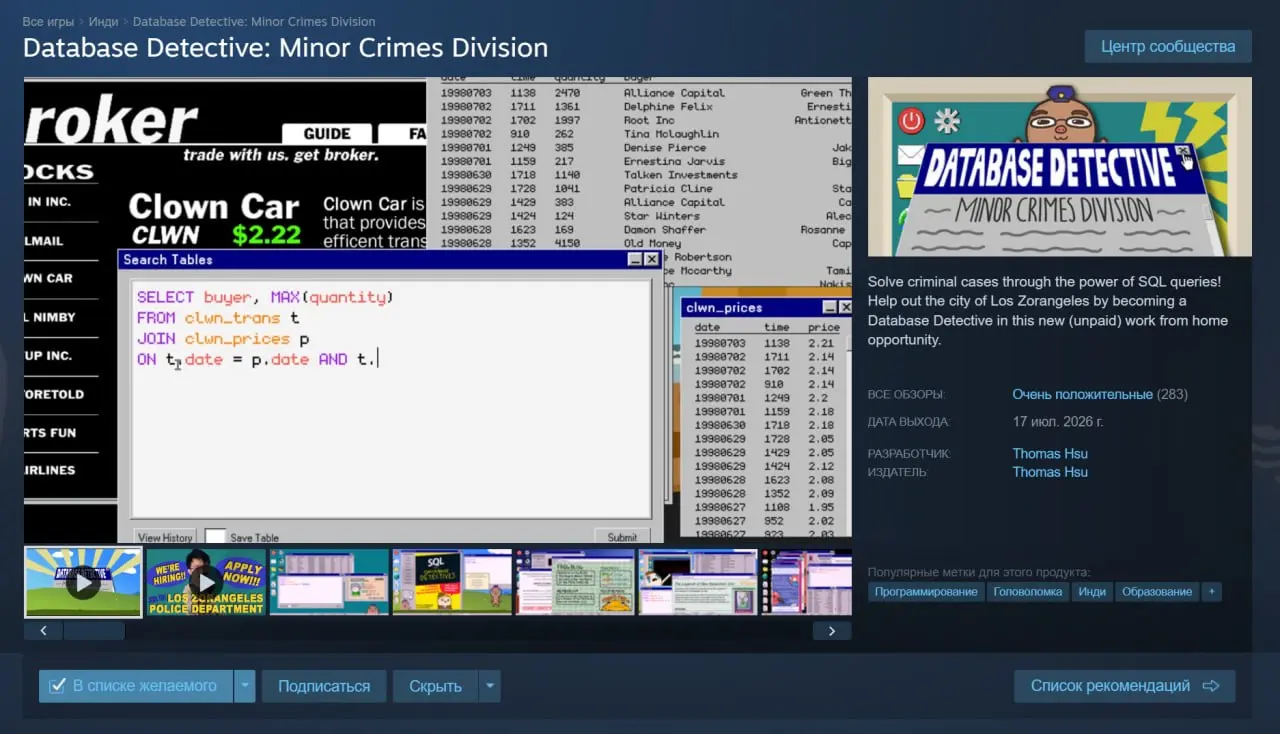Screen dimensions: 1280x734
Task: Click the Database Detective breadcrumb link
Action: tap(254, 21)
